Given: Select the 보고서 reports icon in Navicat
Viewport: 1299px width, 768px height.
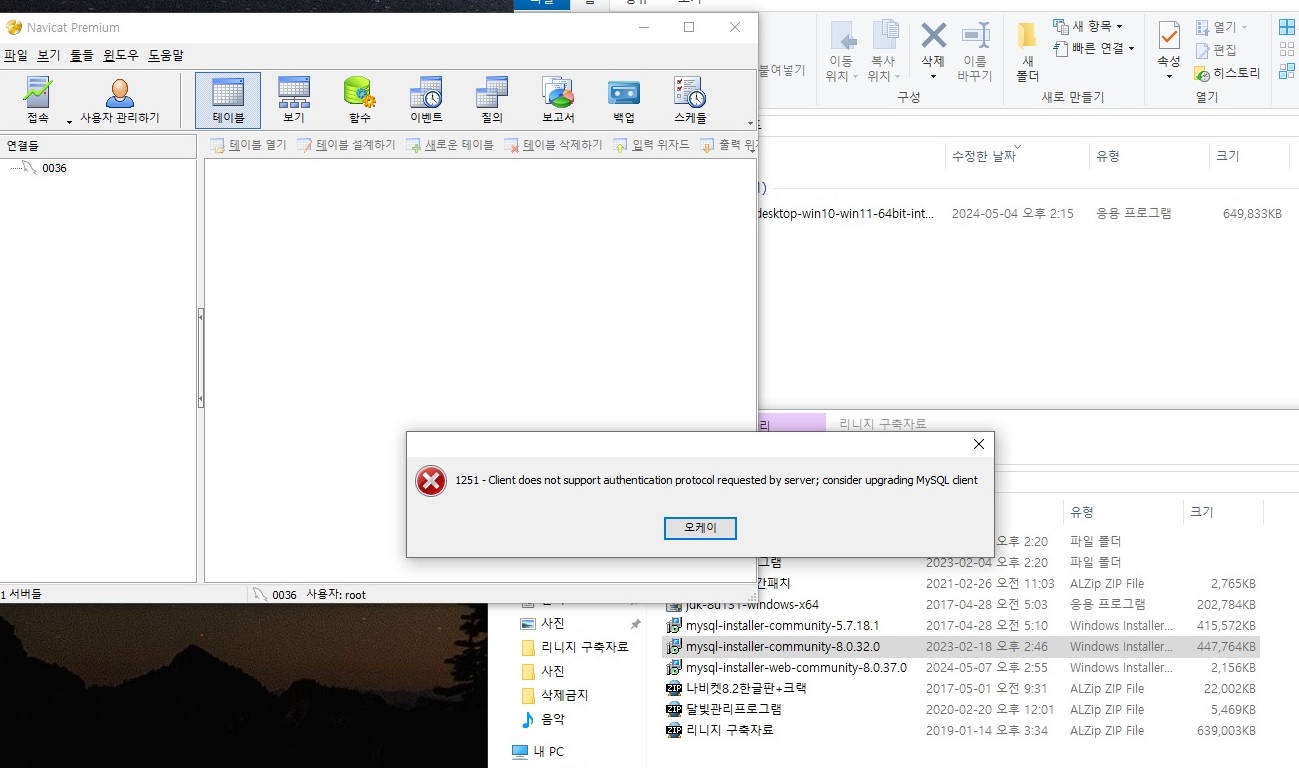Looking at the screenshot, I should coord(558,100).
